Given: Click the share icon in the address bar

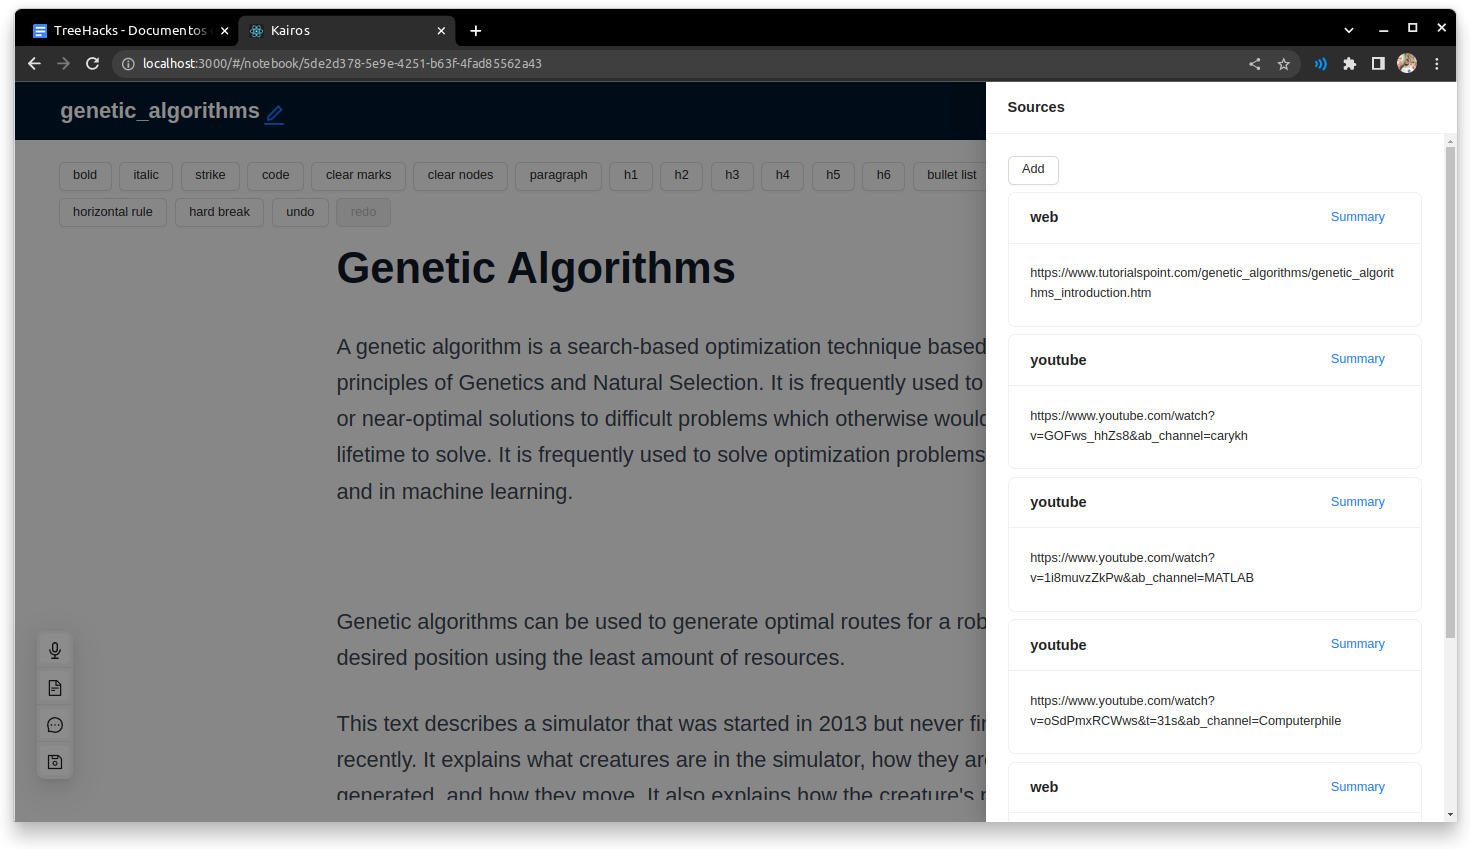Looking at the screenshot, I should pos(1254,64).
